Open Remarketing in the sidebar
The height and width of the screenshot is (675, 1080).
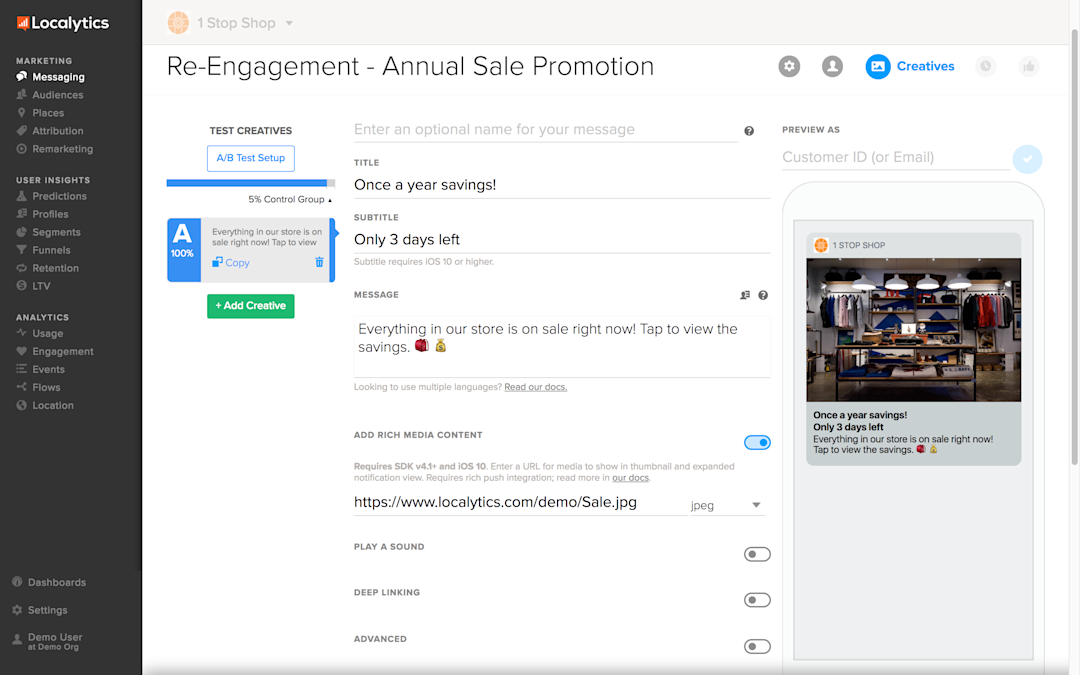54,148
